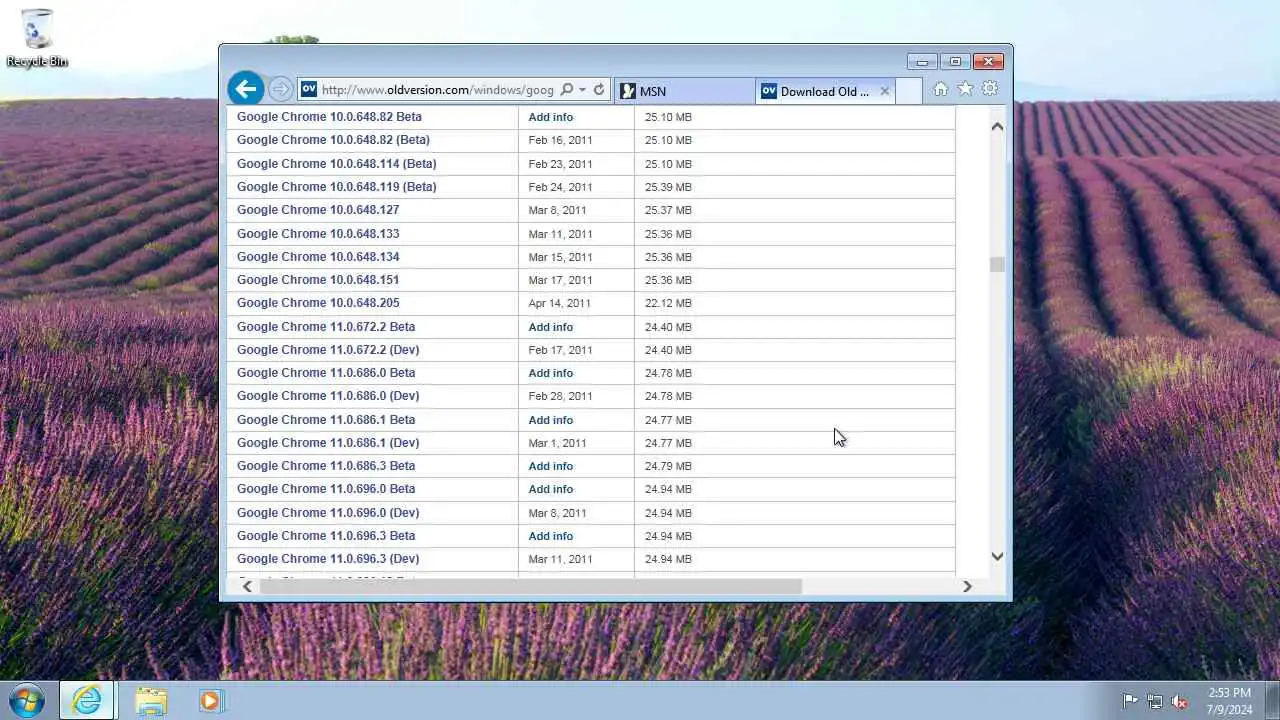The image size is (1280, 720).
Task: Open the address bar dropdown arrow
Action: tap(582, 90)
